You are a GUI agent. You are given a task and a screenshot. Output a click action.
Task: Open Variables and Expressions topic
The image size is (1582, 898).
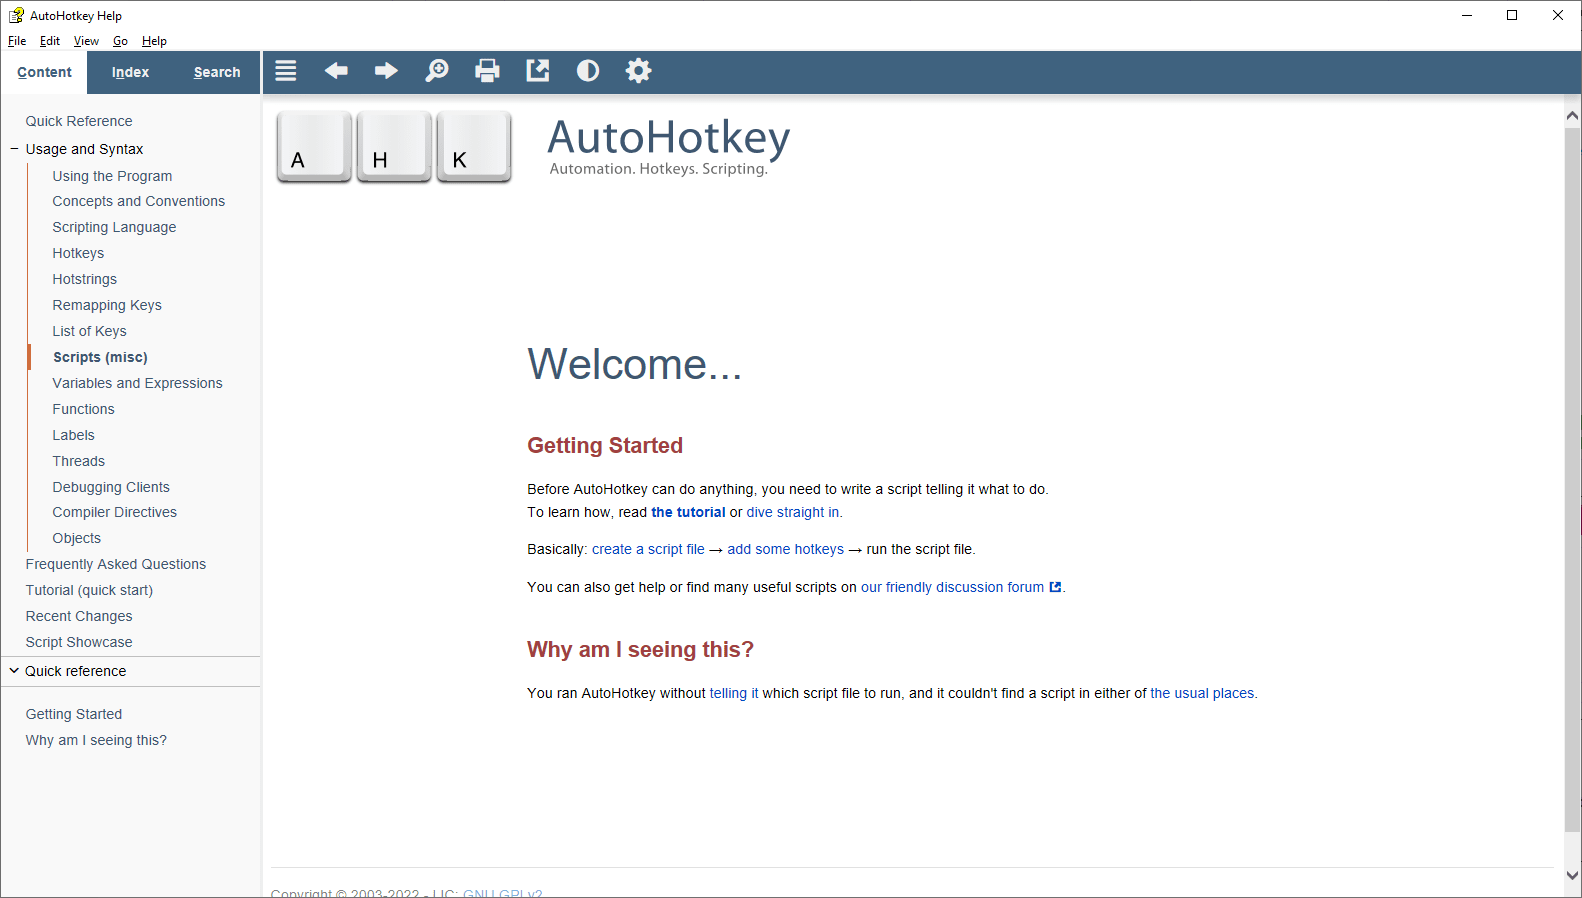tap(137, 383)
